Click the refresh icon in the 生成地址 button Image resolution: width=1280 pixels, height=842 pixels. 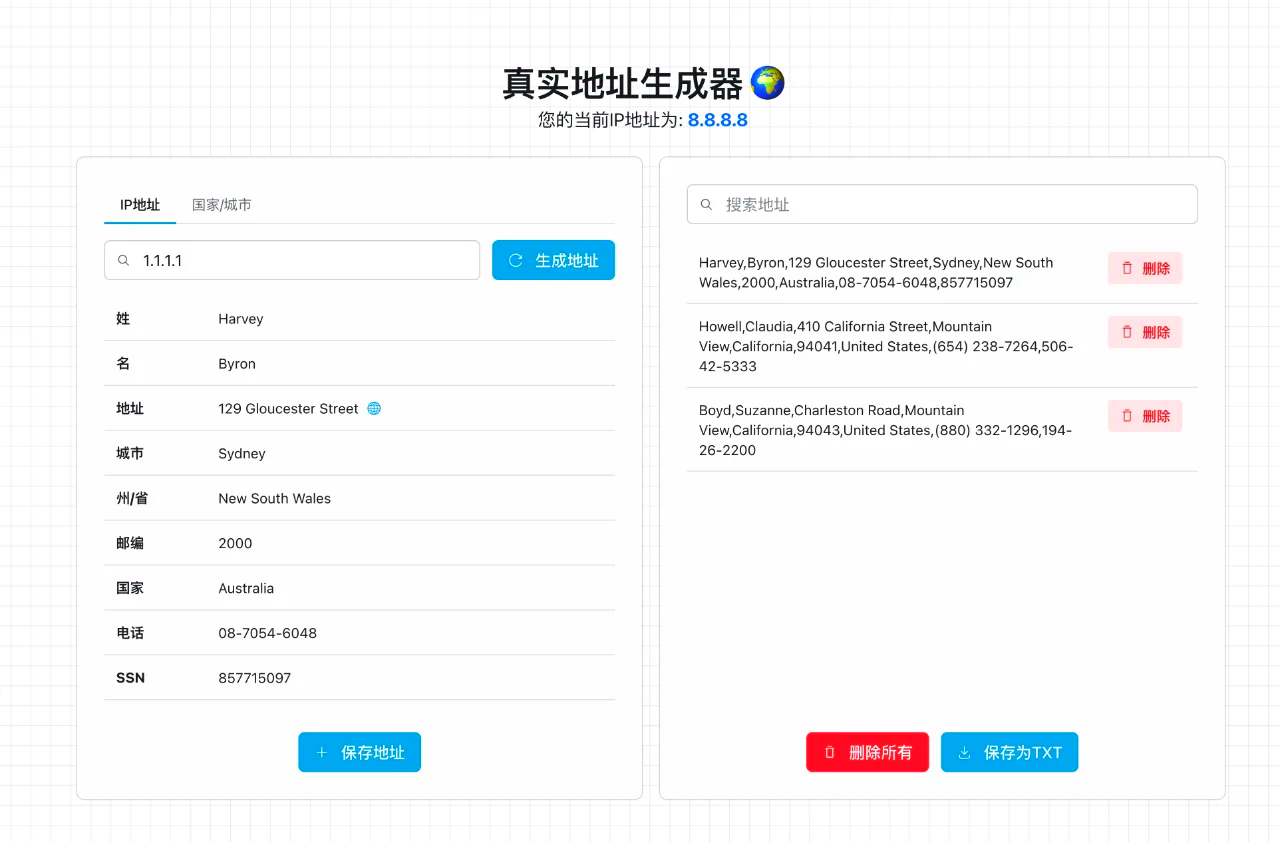click(x=516, y=260)
